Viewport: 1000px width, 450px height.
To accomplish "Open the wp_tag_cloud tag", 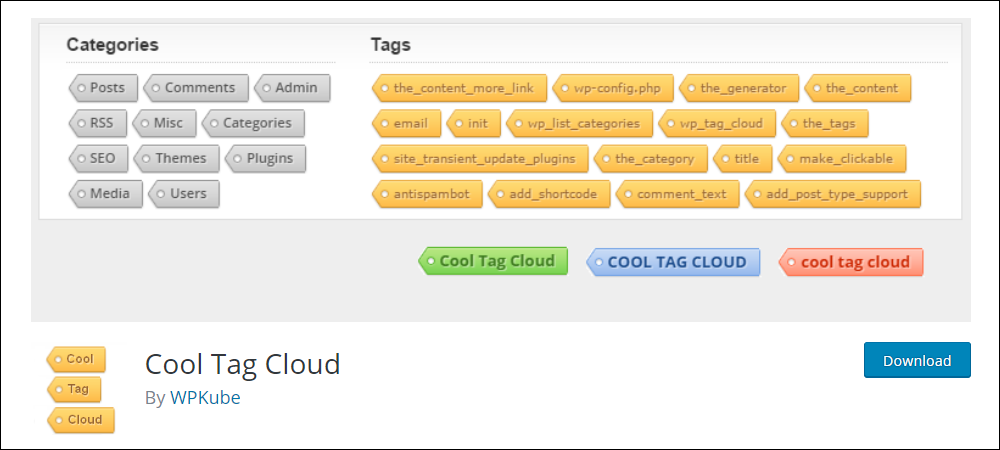I will pos(717,123).
